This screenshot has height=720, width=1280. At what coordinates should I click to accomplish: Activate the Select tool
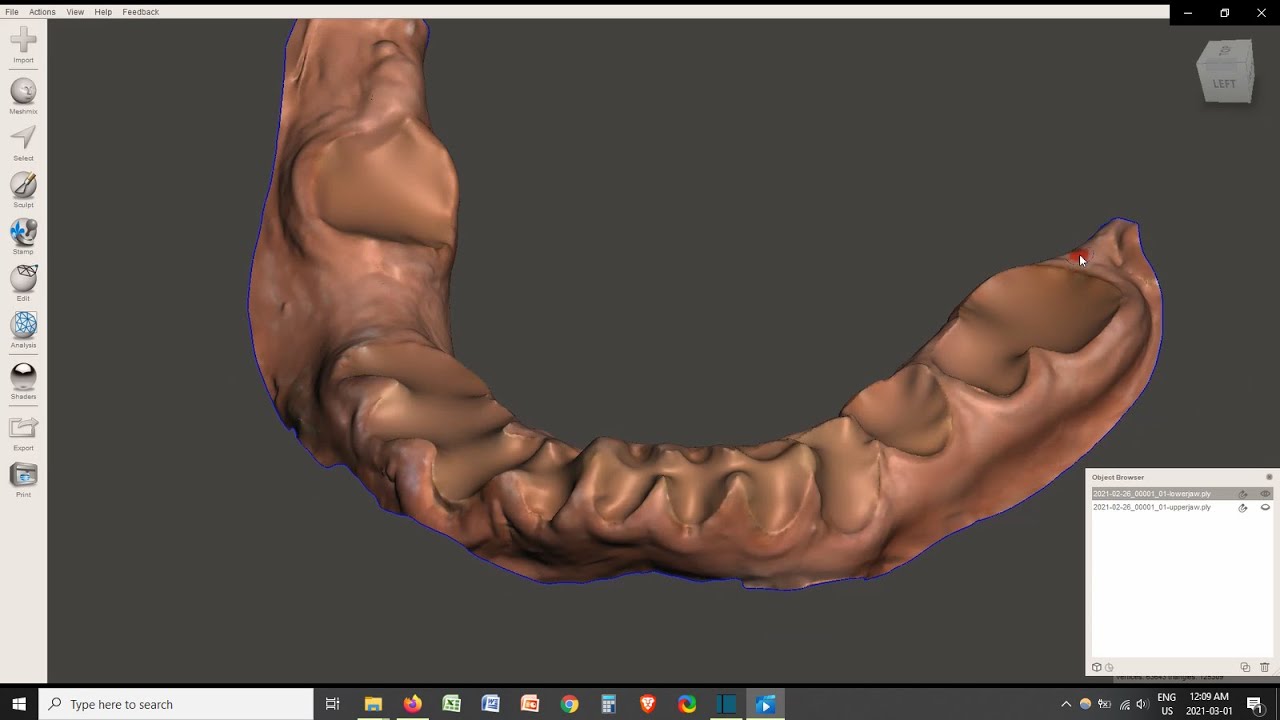tap(23, 143)
